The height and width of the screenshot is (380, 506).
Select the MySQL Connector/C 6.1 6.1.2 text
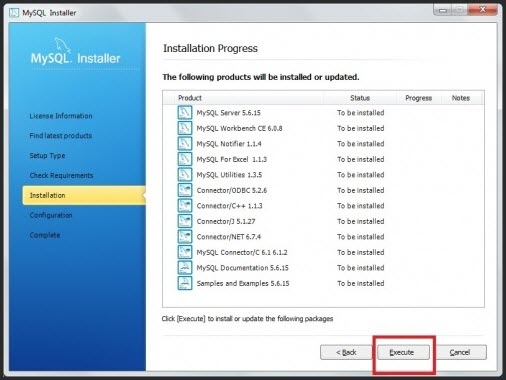point(242,252)
